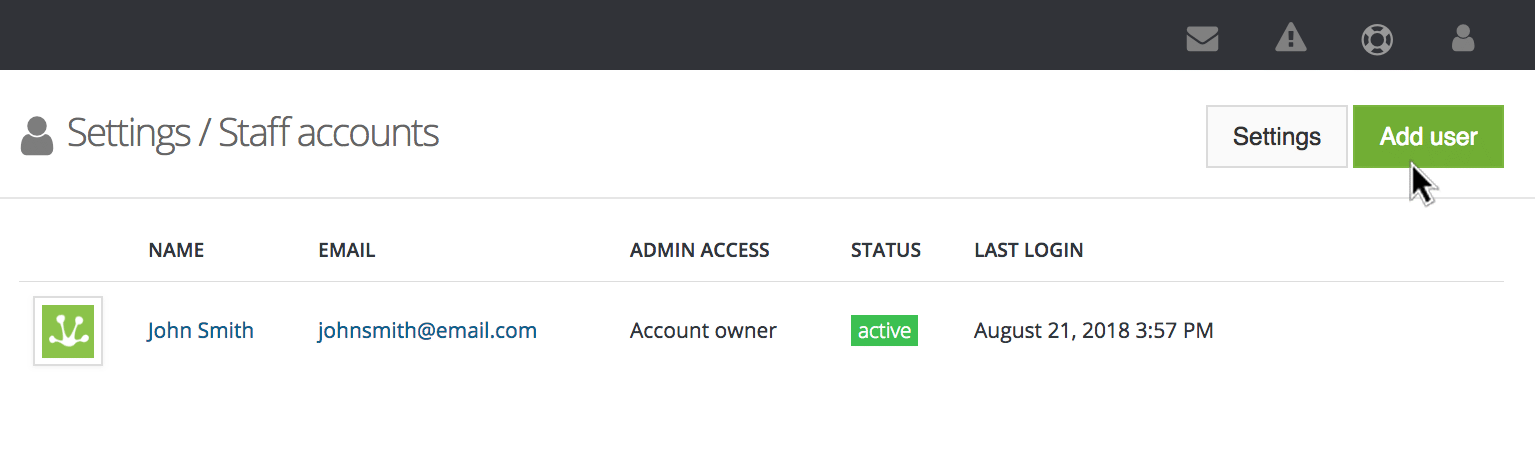1535x451 pixels.
Task: Open the lifebuoy help icon
Action: pos(1377,39)
